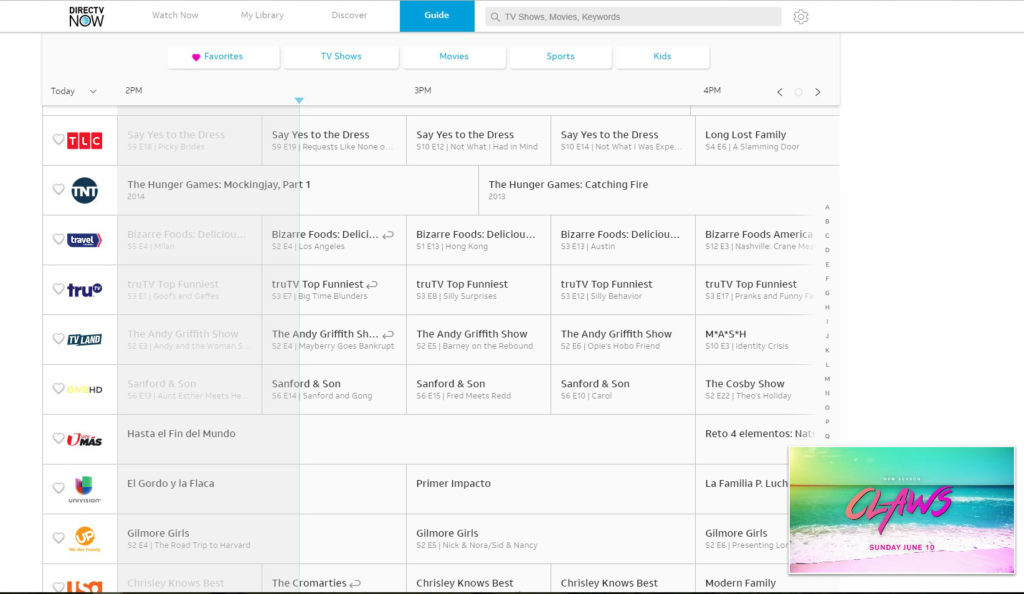
Task: Filter guide by Kids
Action: tap(662, 57)
